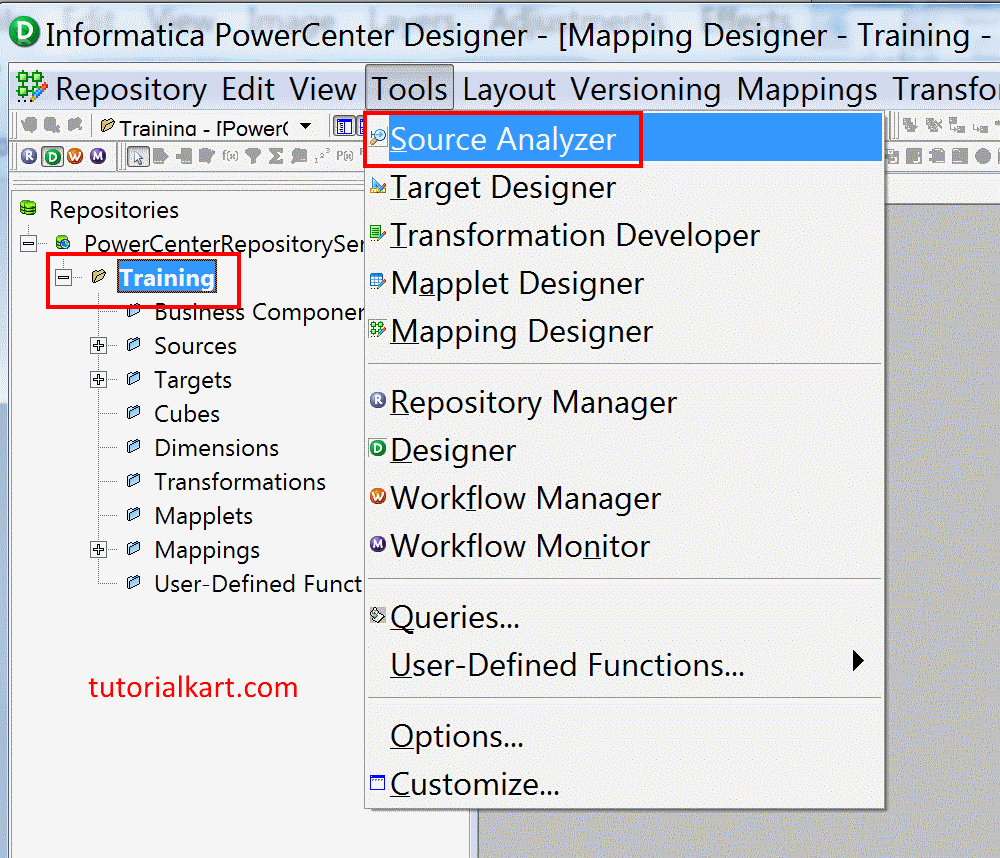The height and width of the screenshot is (858, 1000).
Task: Choose the Designer entry in the Tools menu
Action: pos(625,450)
